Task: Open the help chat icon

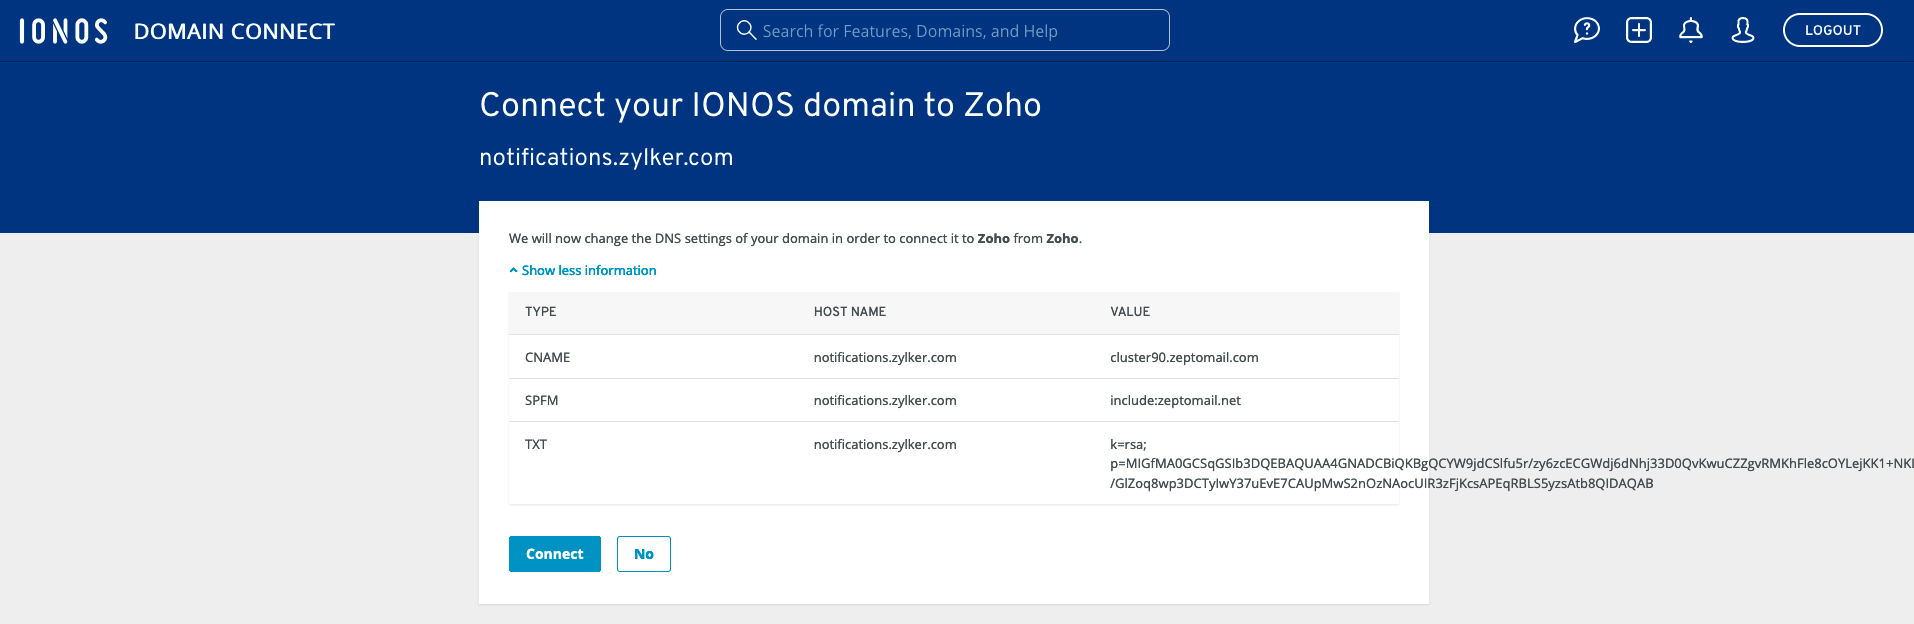Action: [x=1586, y=31]
